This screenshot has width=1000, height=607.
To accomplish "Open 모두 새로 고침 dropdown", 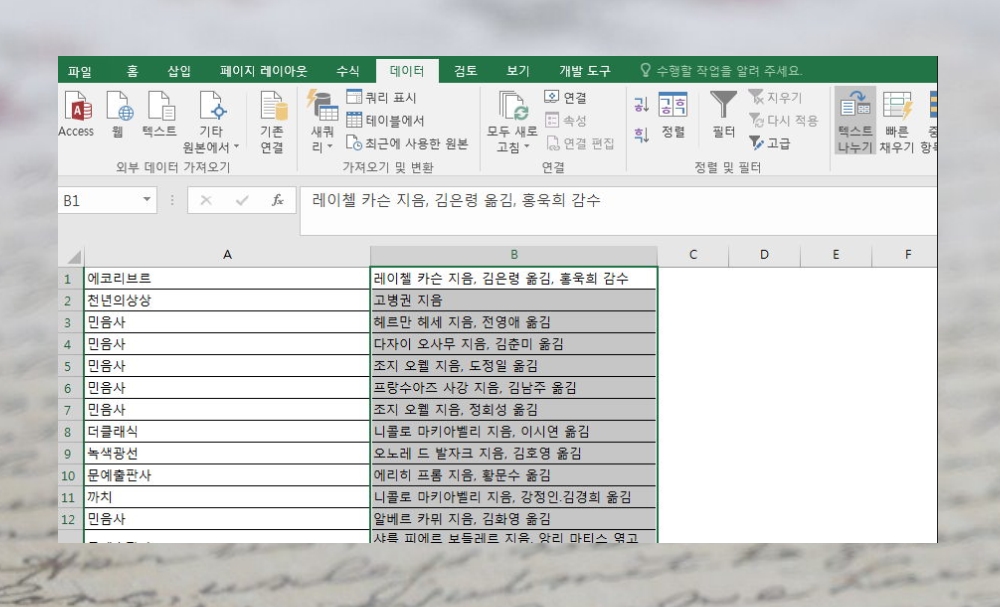I will coord(512,122).
